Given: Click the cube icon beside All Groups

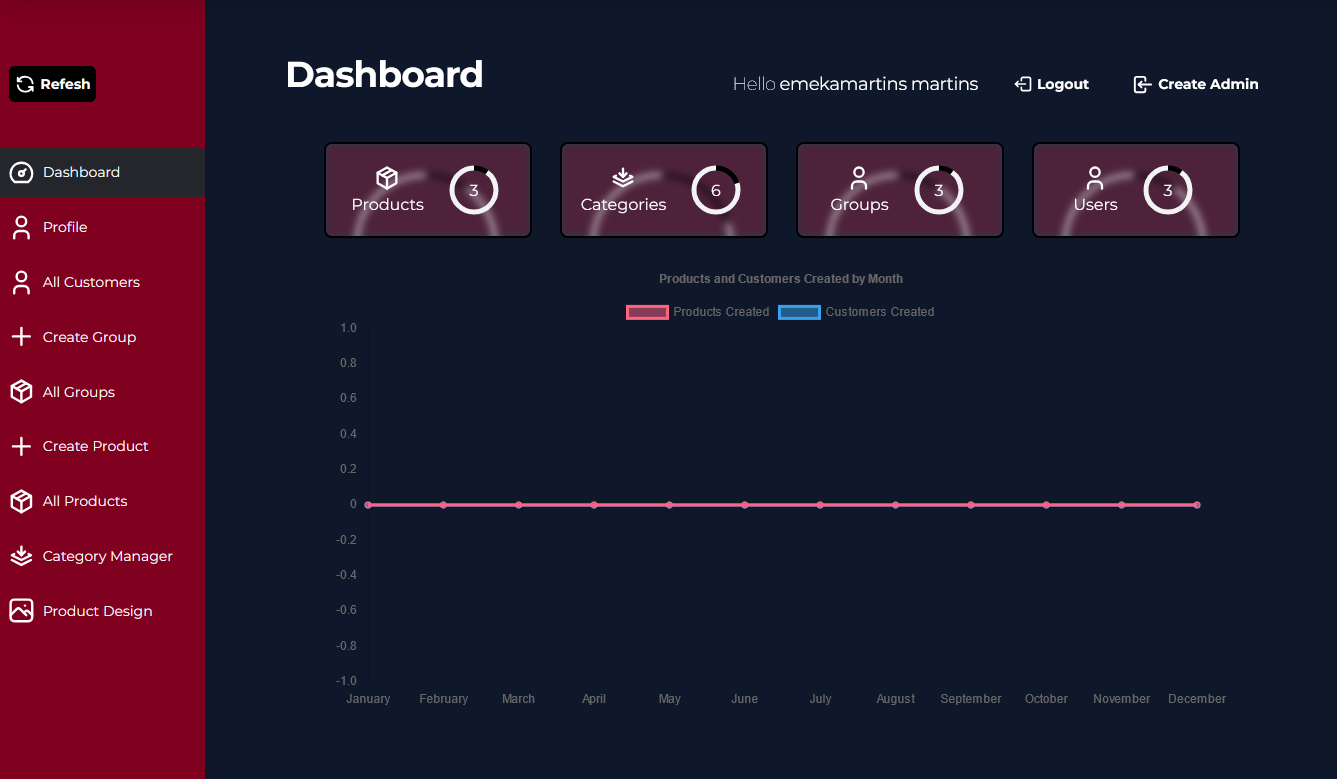Looking at the screenshot, I should (21, 392).
